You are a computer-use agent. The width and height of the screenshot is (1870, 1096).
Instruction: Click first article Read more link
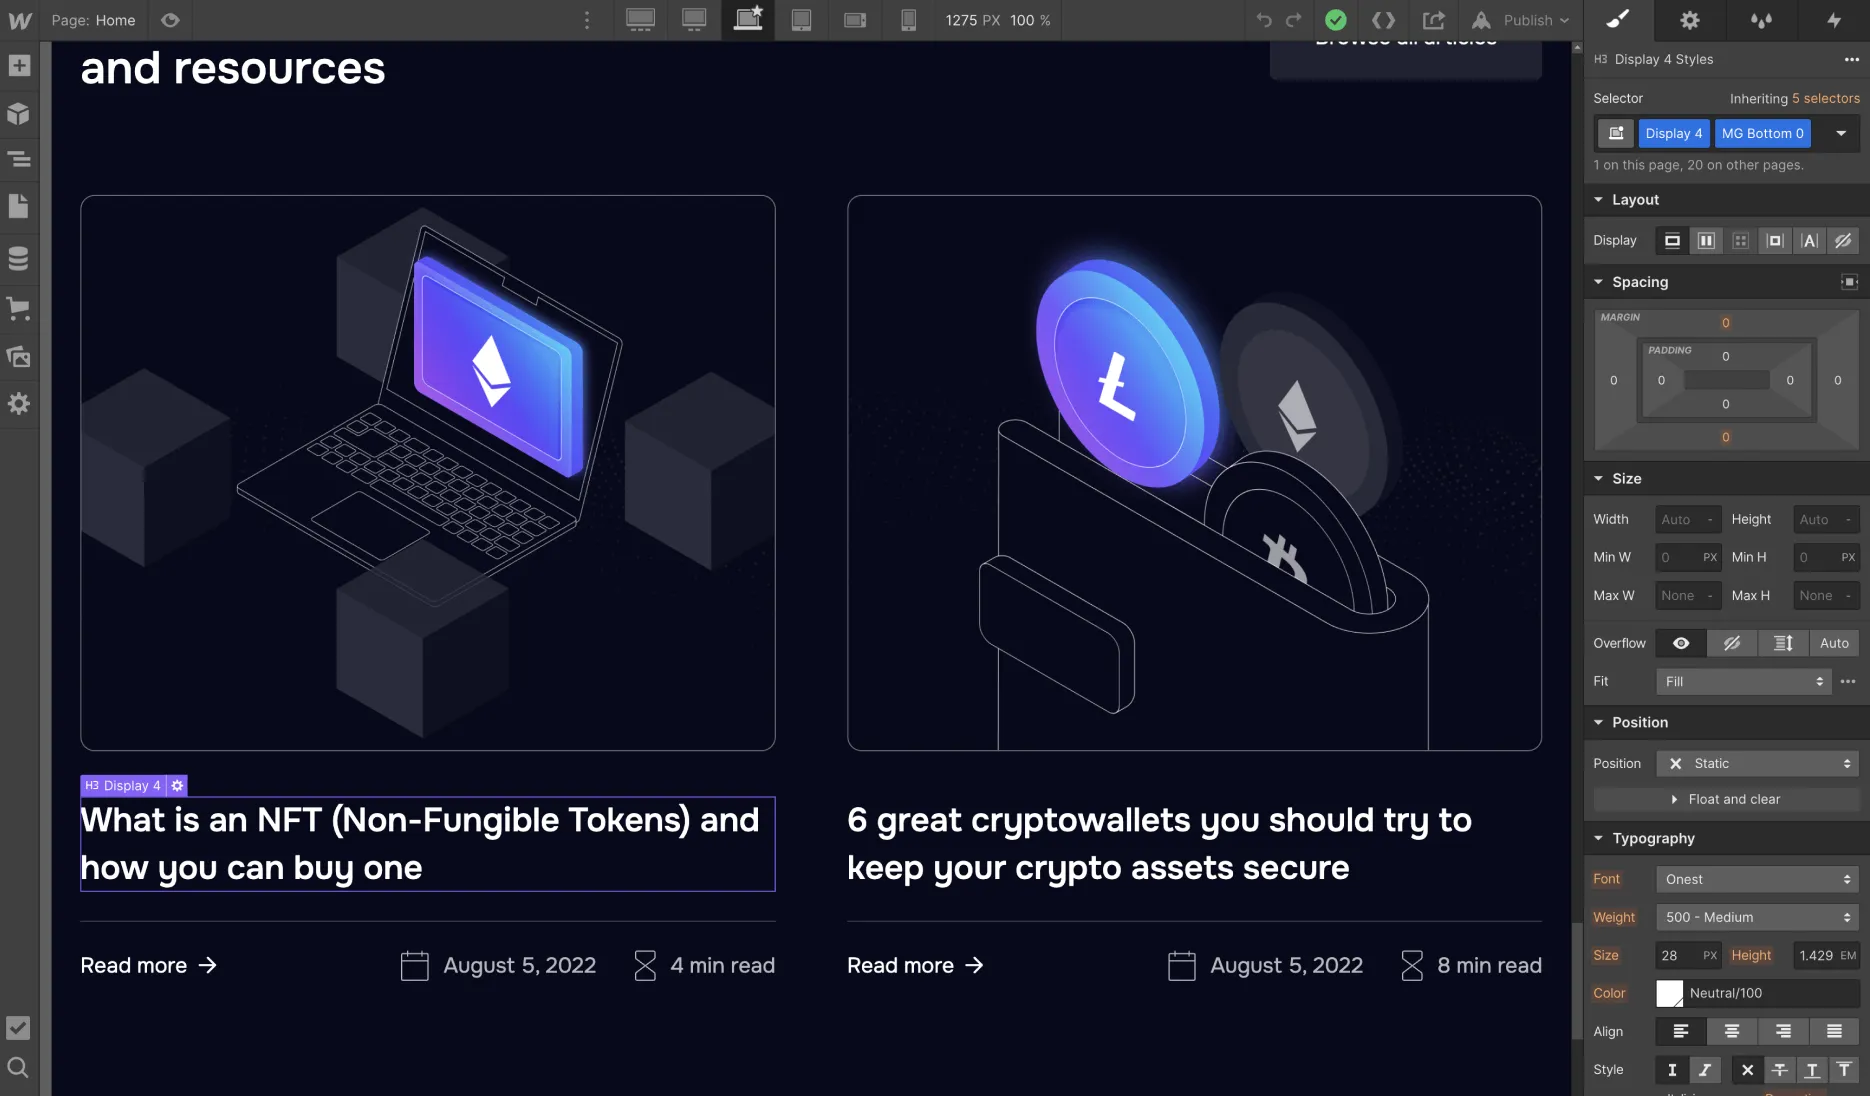tap(149, 965)
